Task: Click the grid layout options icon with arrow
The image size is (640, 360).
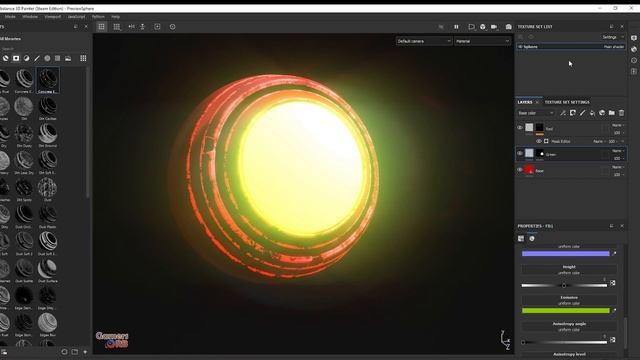Action: coord(117,27)
